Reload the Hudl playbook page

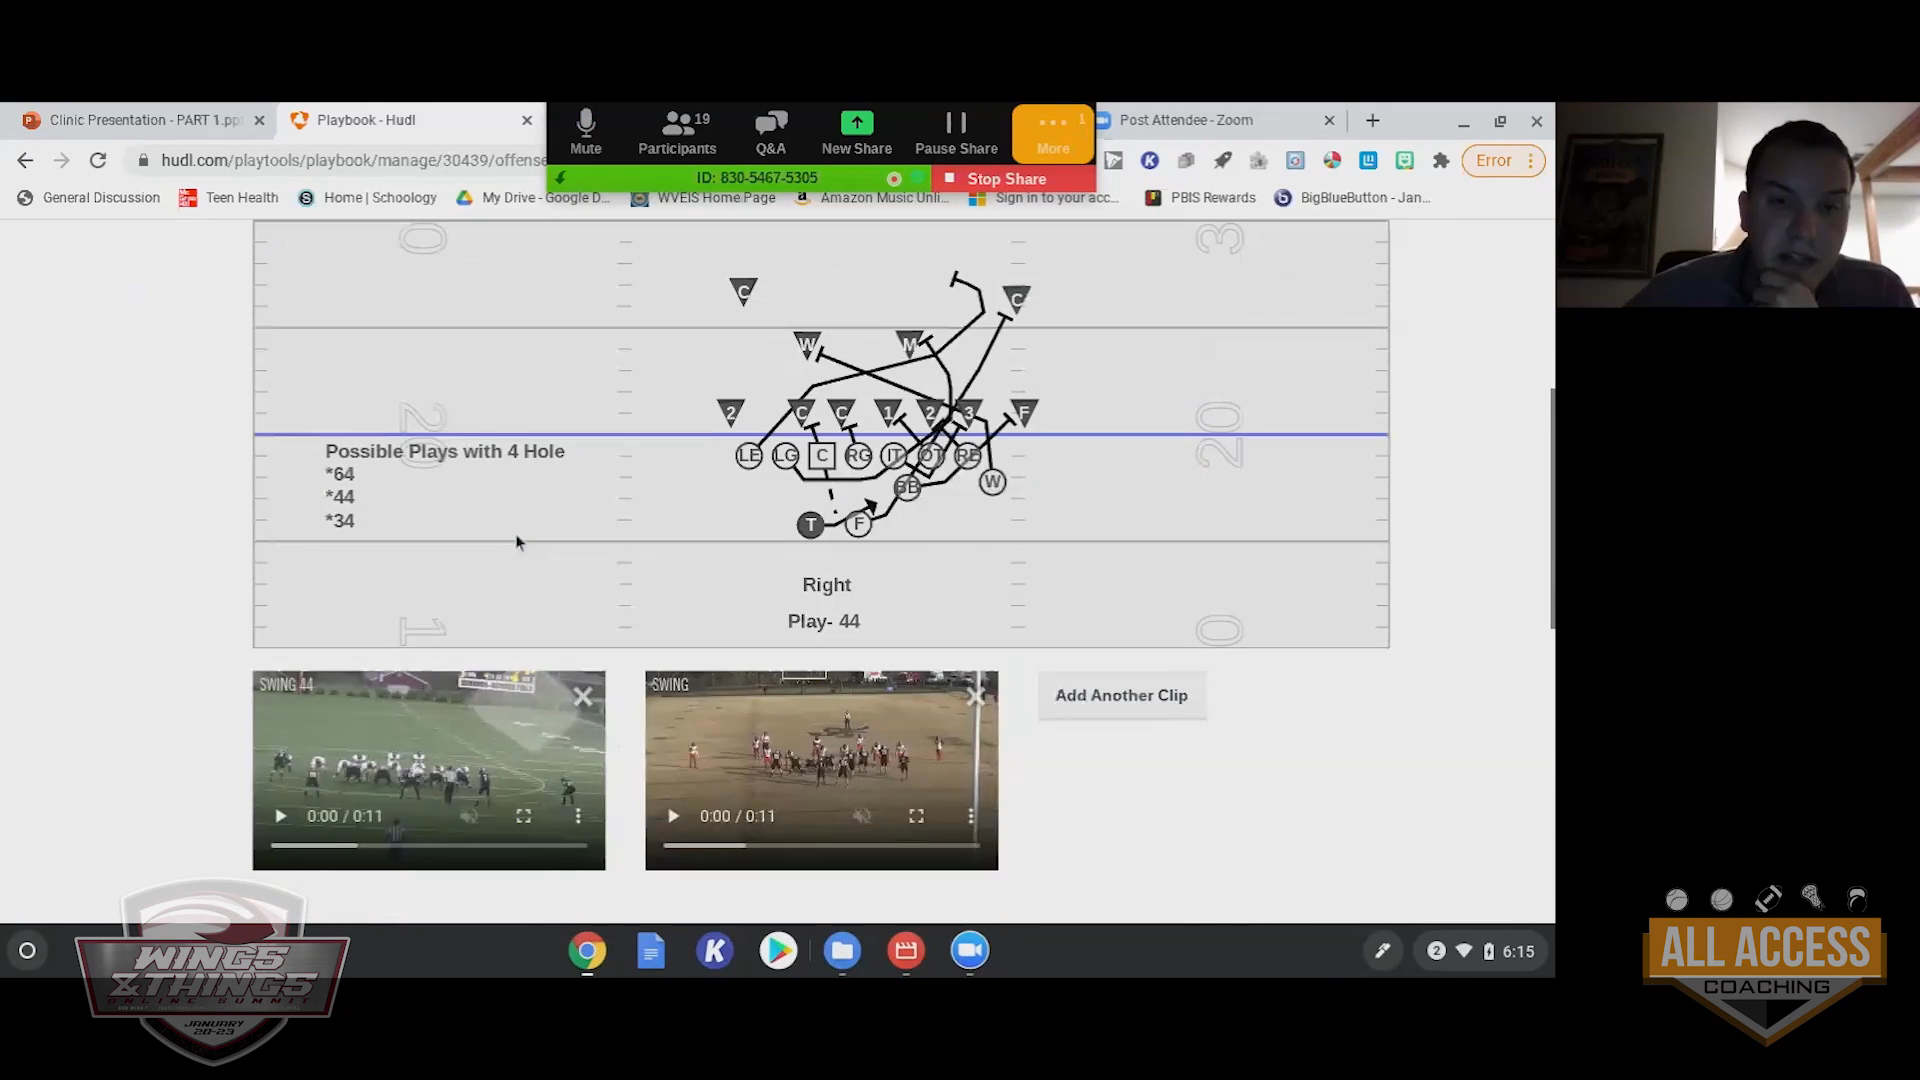[x=98, y=160]
